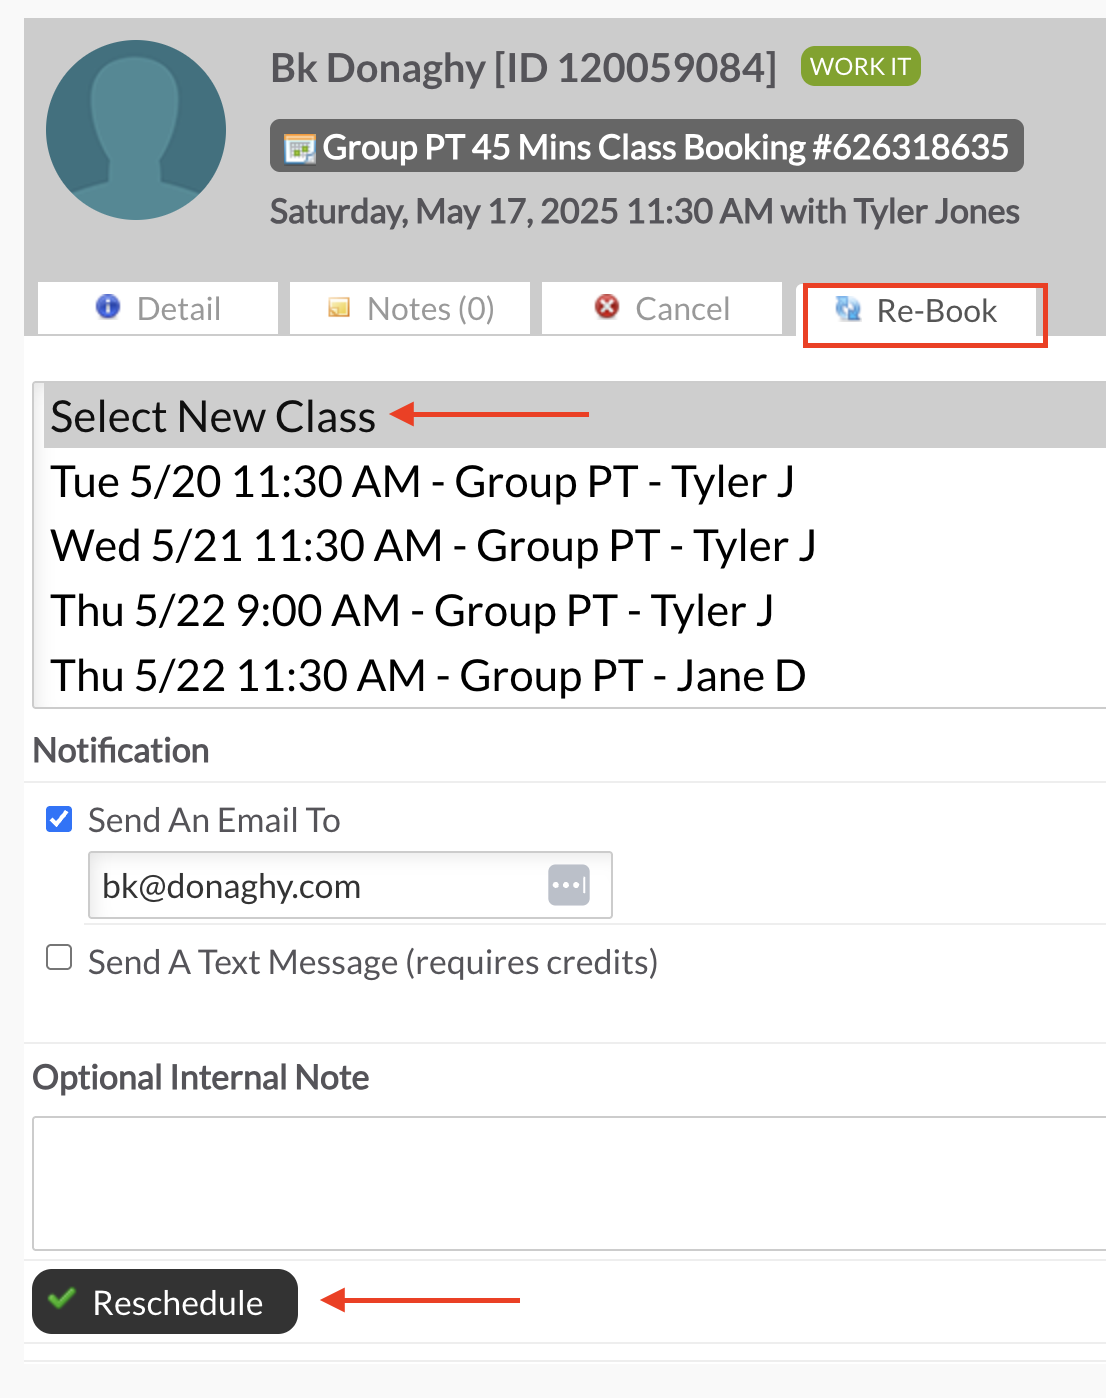The image size is (1106, 1398).
Task: Enable Send A Text Message checkbox
Action: click(59, 958)
